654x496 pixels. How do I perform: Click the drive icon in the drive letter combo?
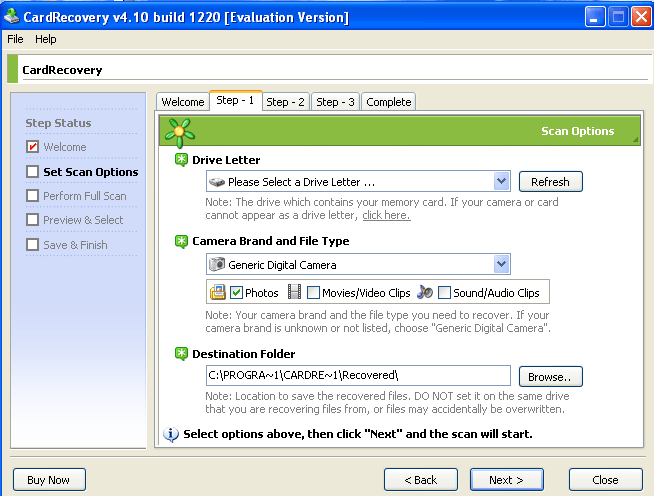pyautogui.click(x=217, y=182)
